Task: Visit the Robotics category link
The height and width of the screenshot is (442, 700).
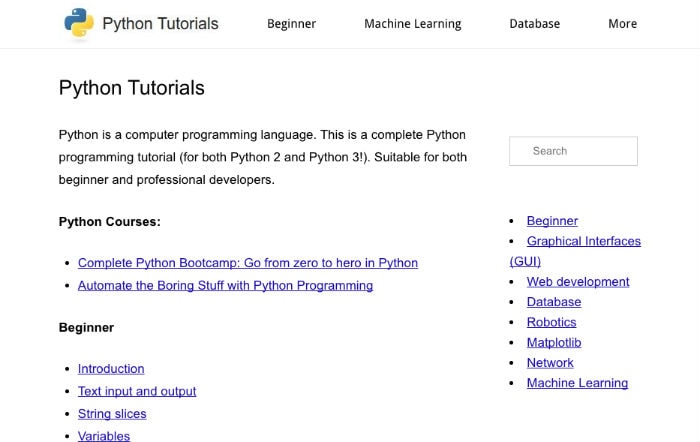Action: click(x=551, y=322)
